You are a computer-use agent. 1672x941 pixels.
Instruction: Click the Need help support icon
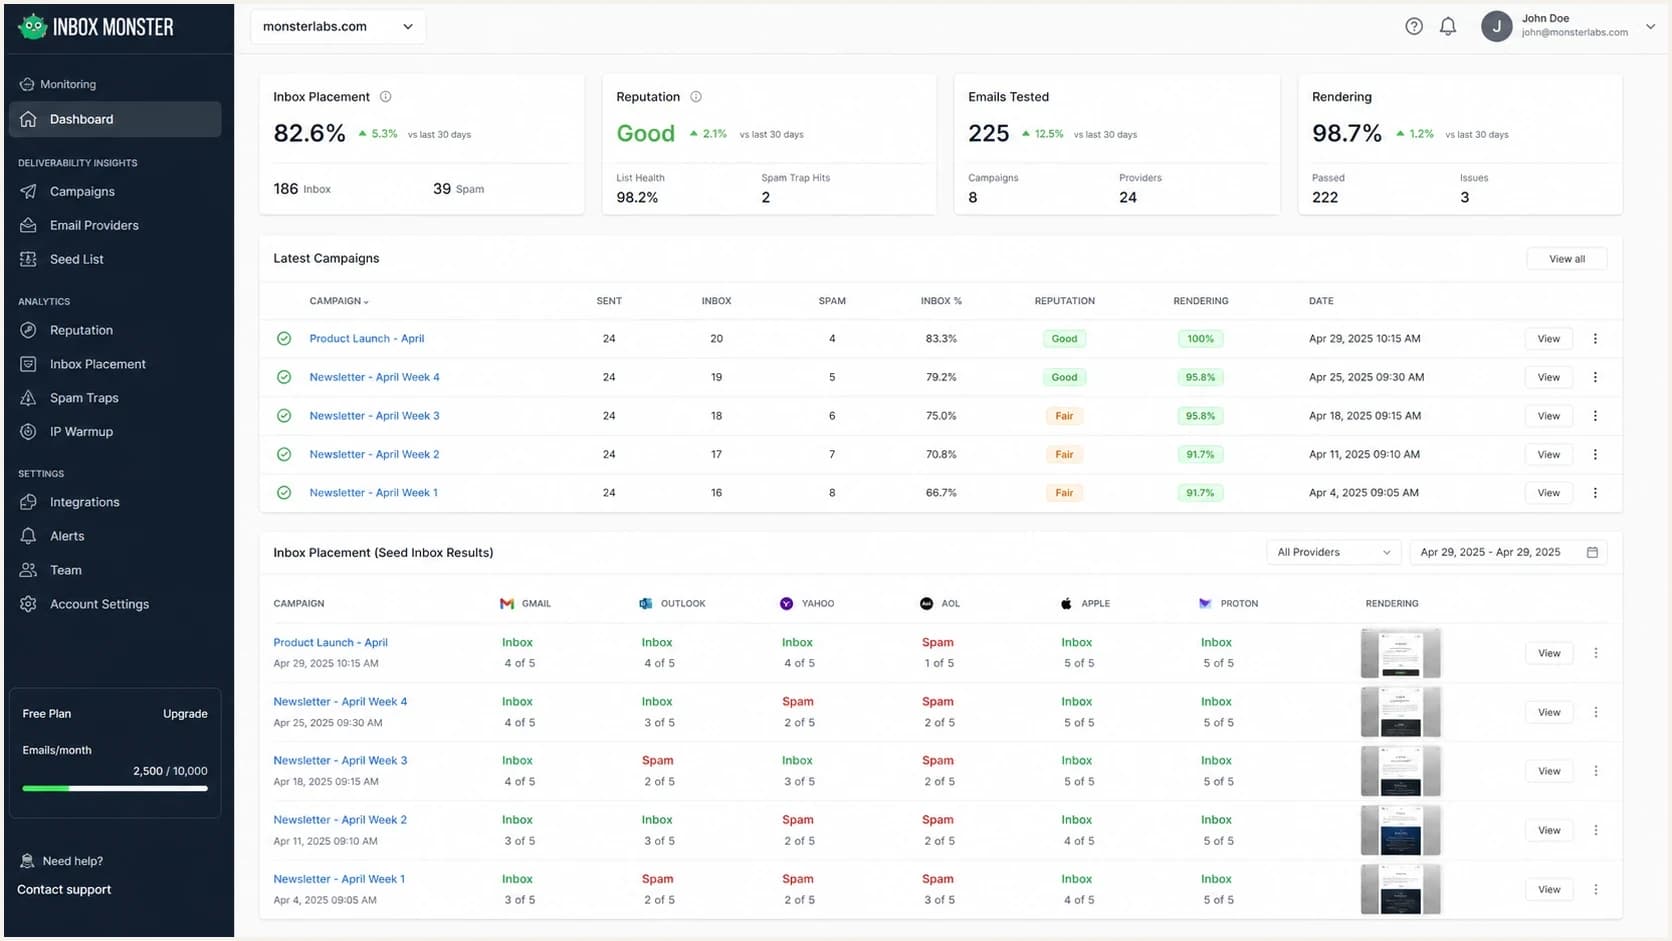point(27,861)
